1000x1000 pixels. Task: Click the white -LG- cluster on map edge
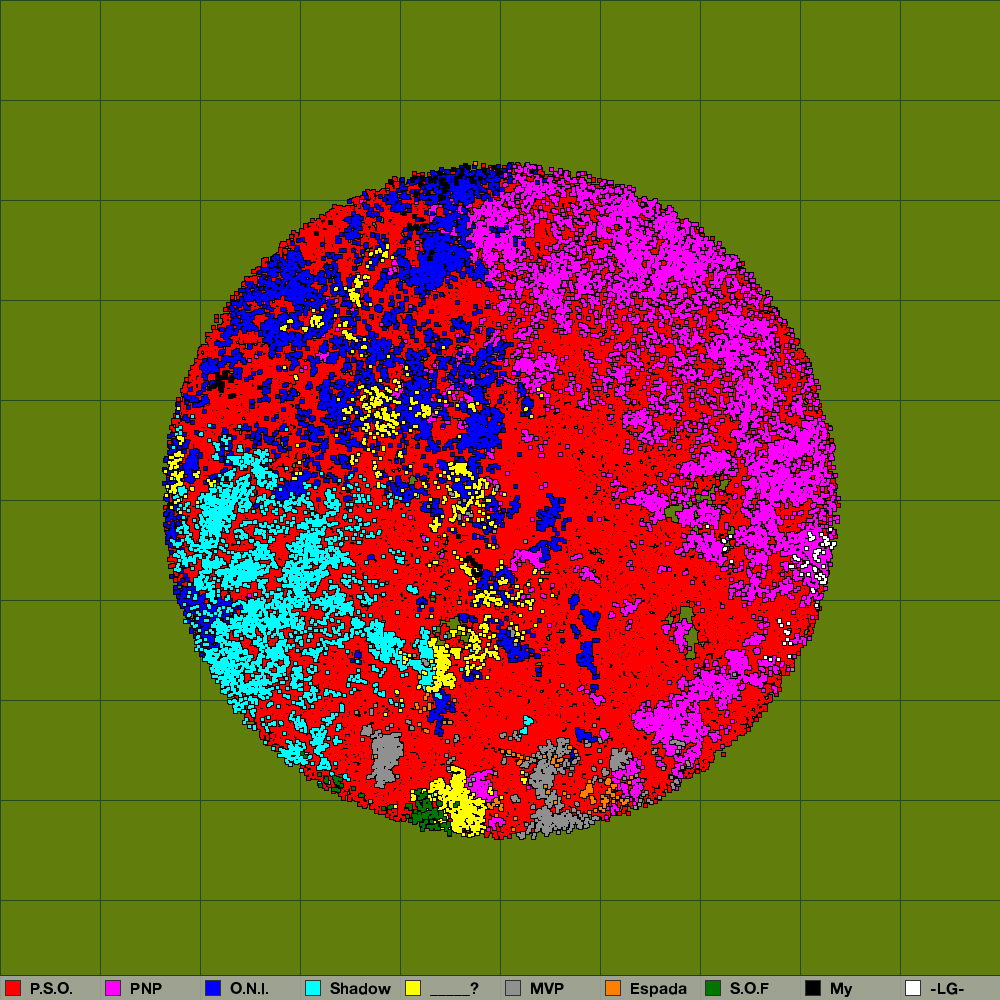[812, 559]
